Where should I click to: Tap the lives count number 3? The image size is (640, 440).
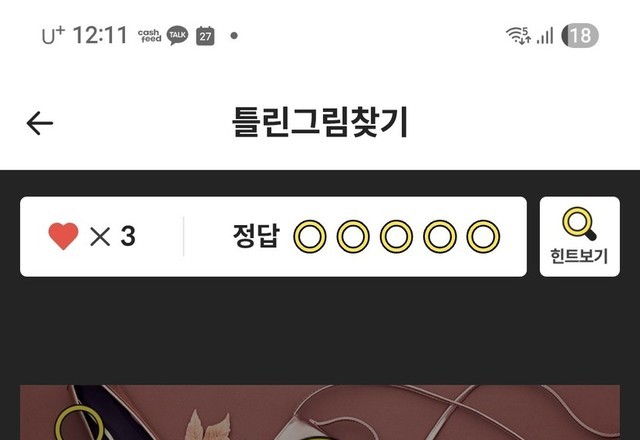128,236
